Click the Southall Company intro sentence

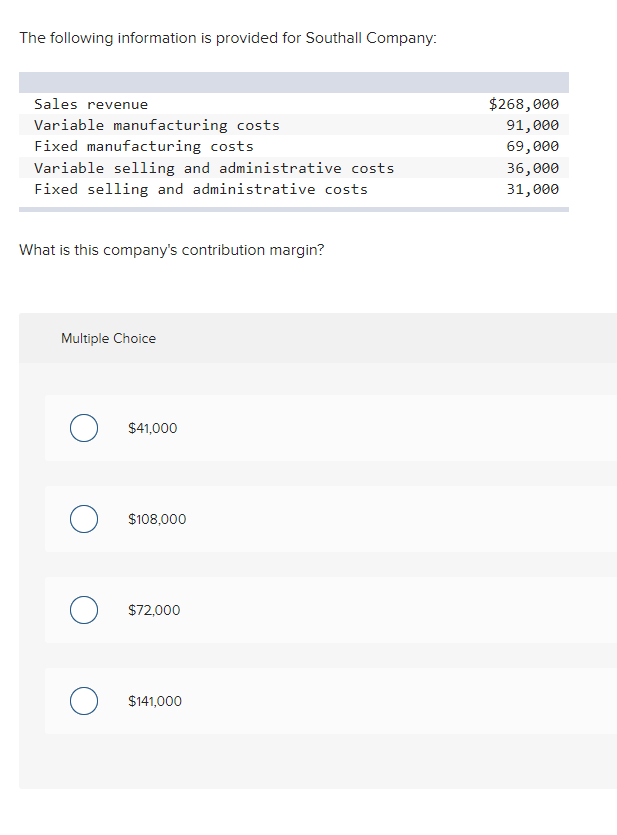228,38
